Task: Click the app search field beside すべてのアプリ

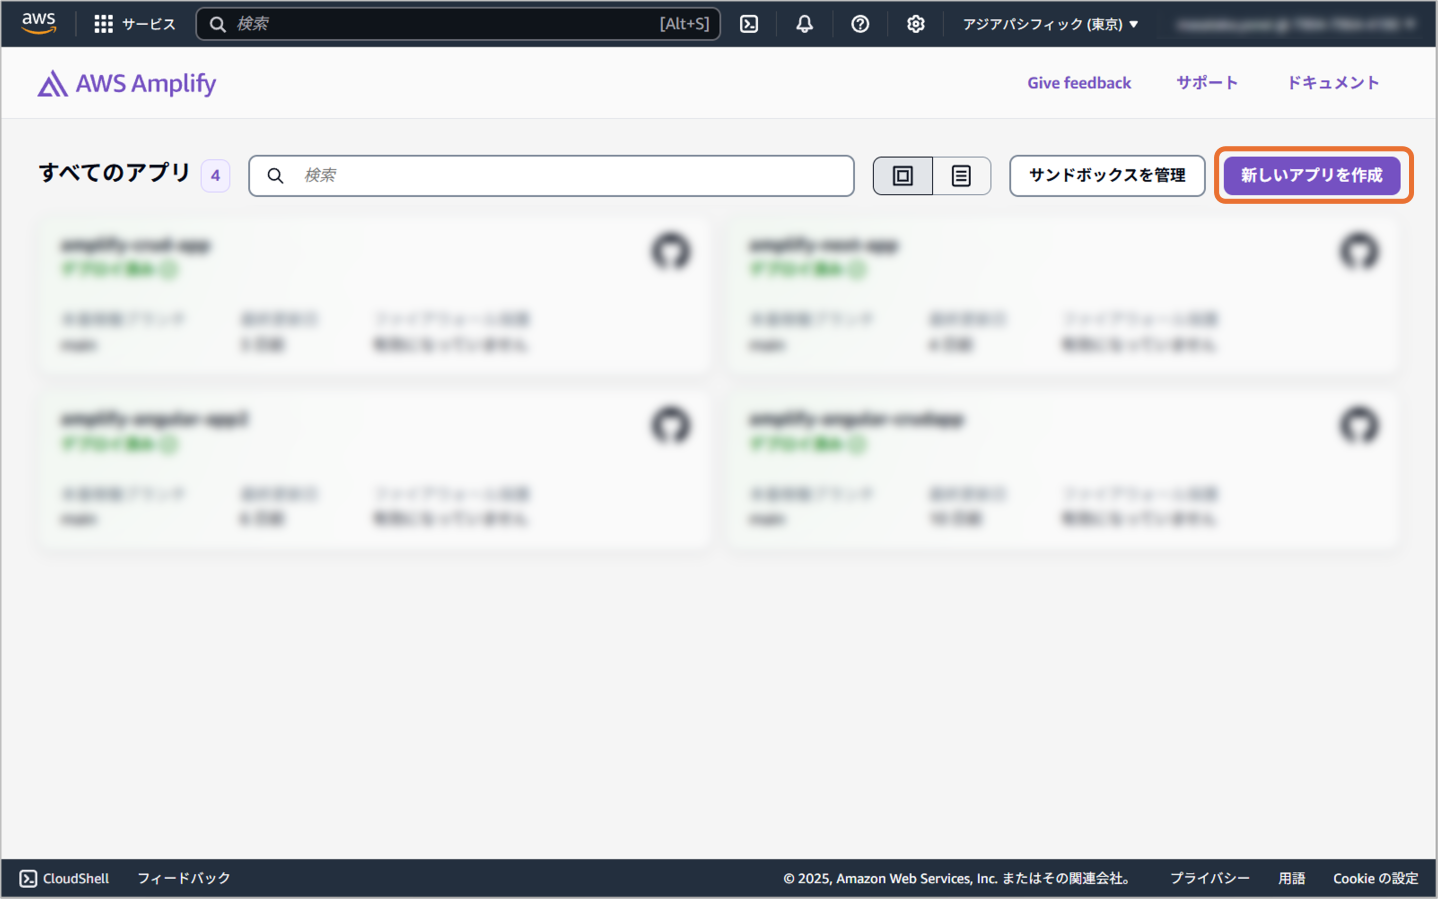Action: tap(551, 176)
